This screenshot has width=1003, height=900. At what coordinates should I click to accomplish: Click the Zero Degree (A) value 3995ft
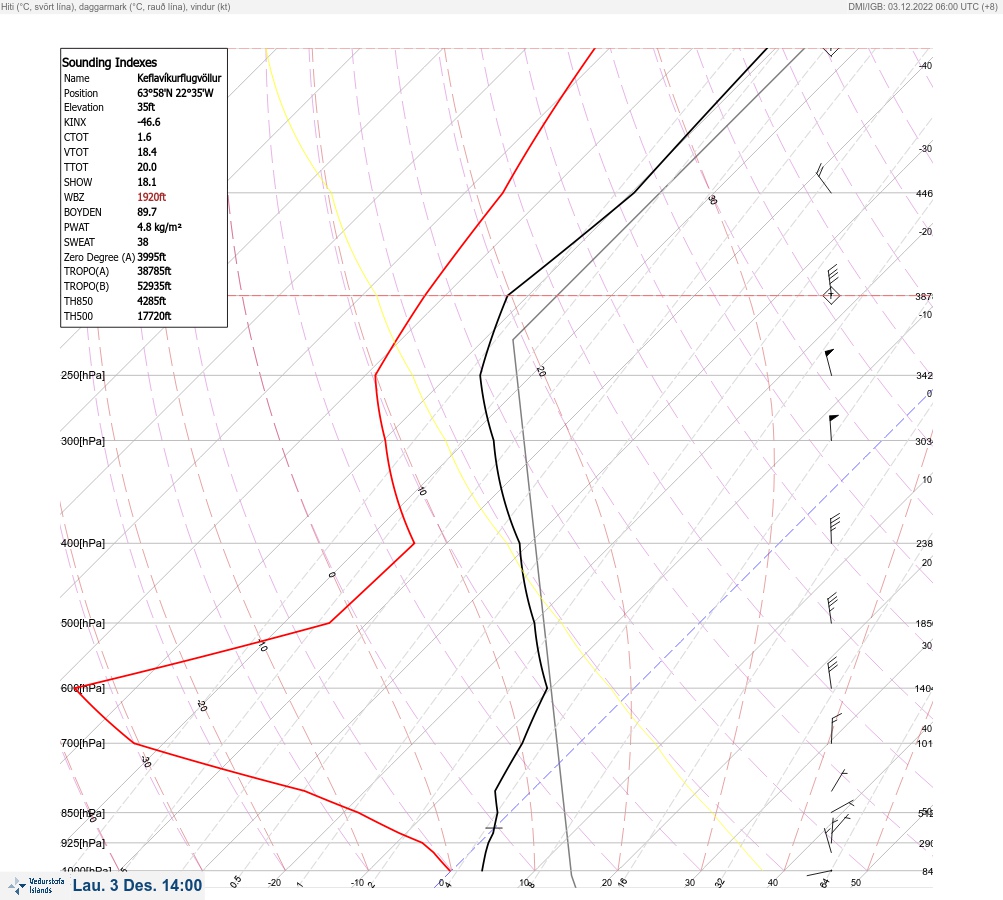pos(152,257)
